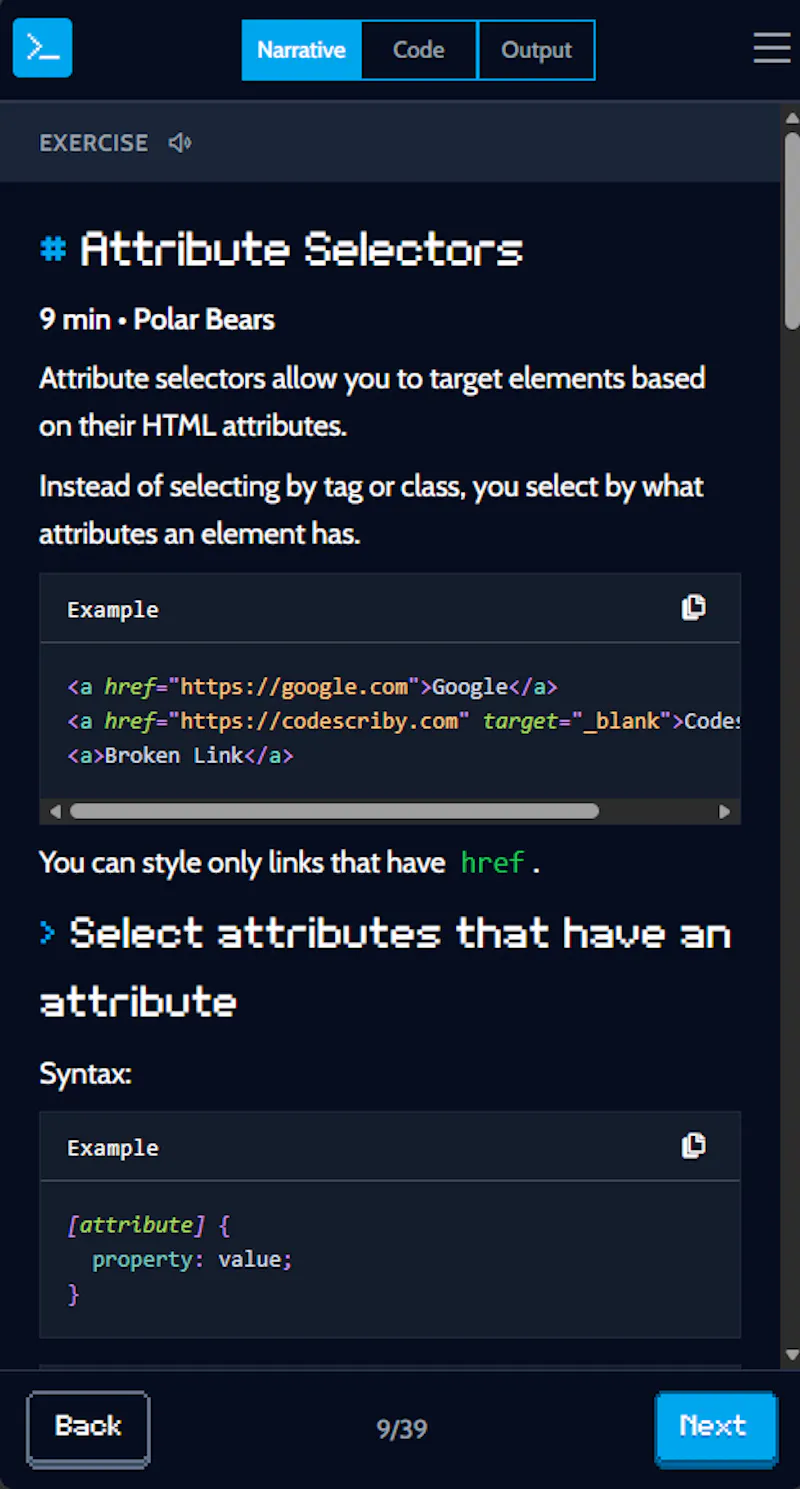Screen dimensions: 800x1489
Task: Copy the attribute syntax example code
Action: pos(693,1146)
